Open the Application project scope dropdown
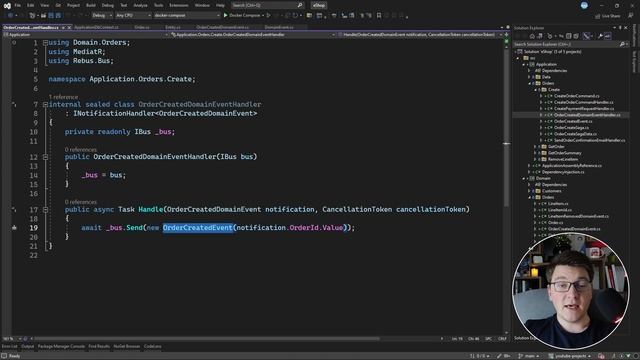Screen dimensions: 640x360 (x=86, y=35)
